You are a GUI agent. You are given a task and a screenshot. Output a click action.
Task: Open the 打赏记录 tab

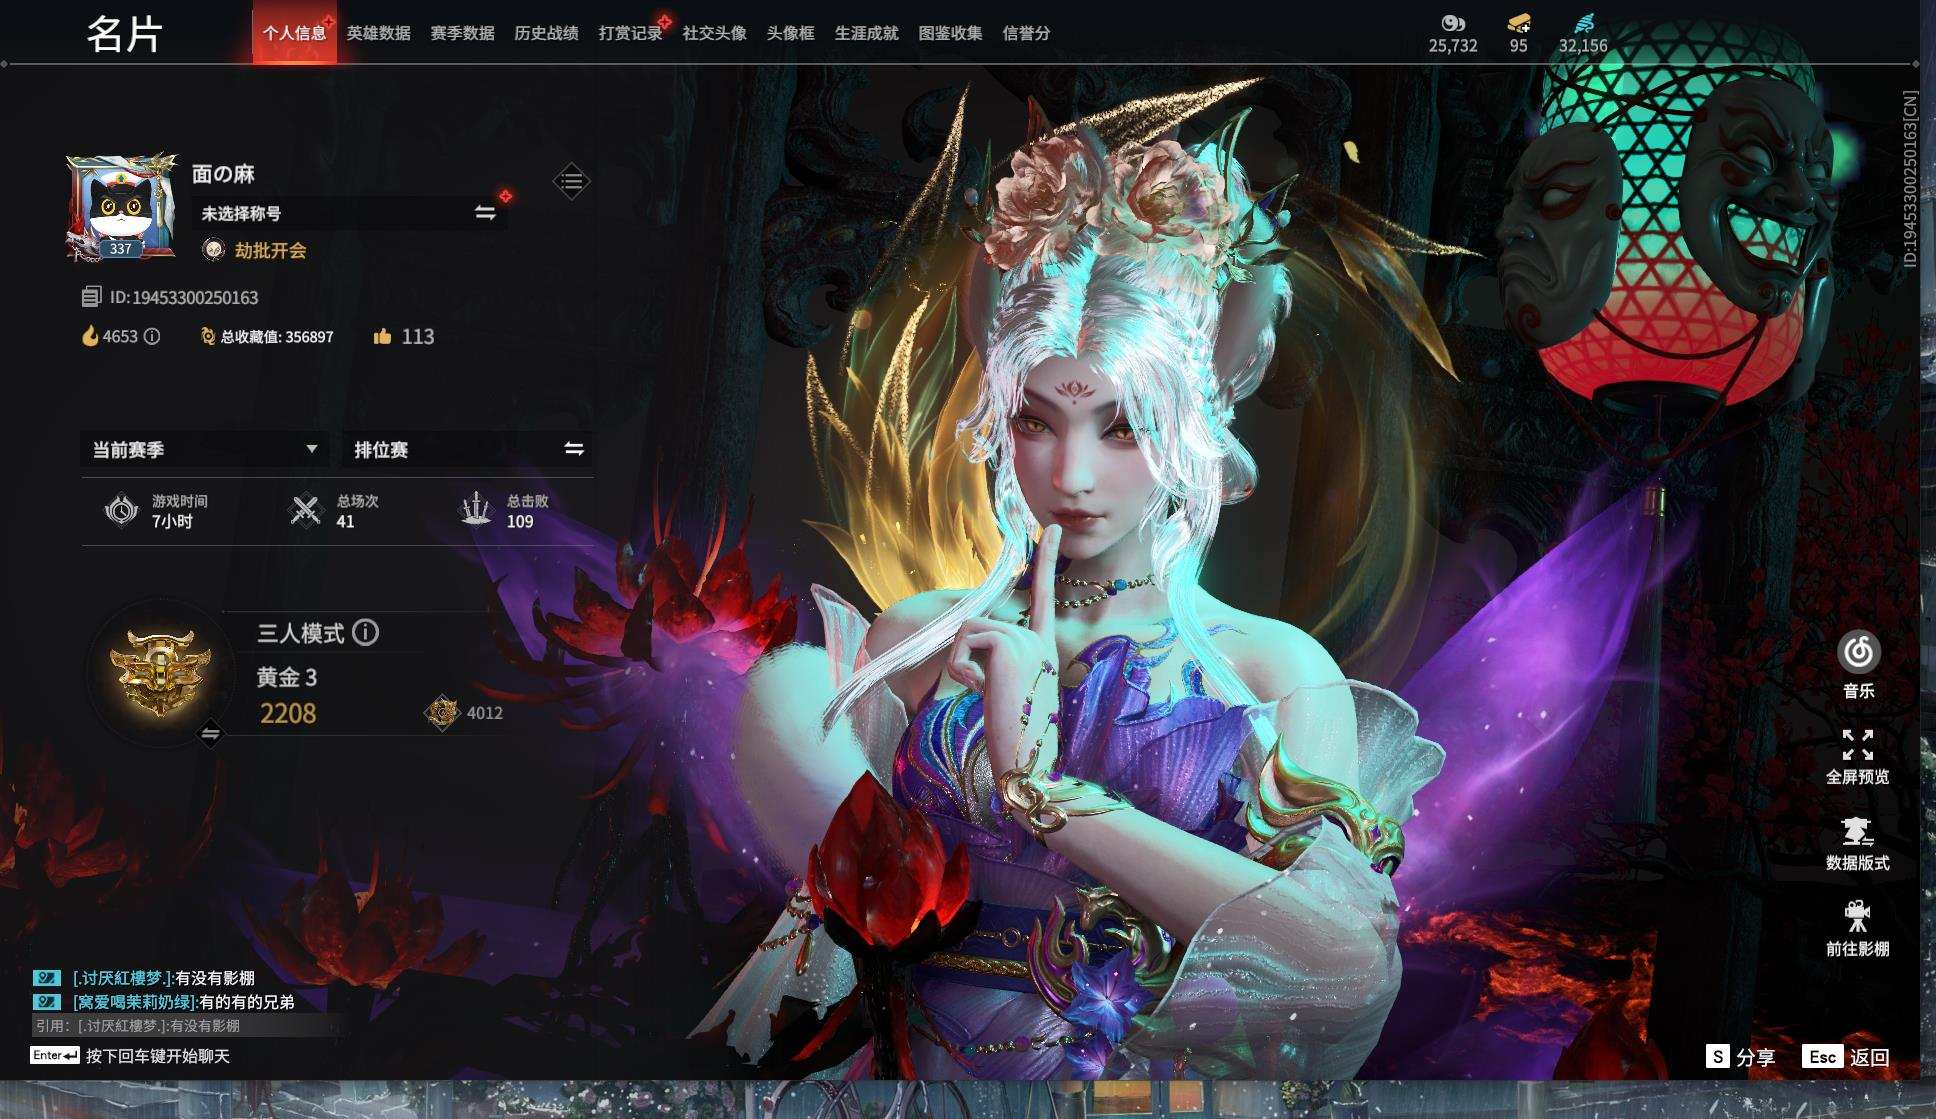pyautogui.click(x=630, y=33)
